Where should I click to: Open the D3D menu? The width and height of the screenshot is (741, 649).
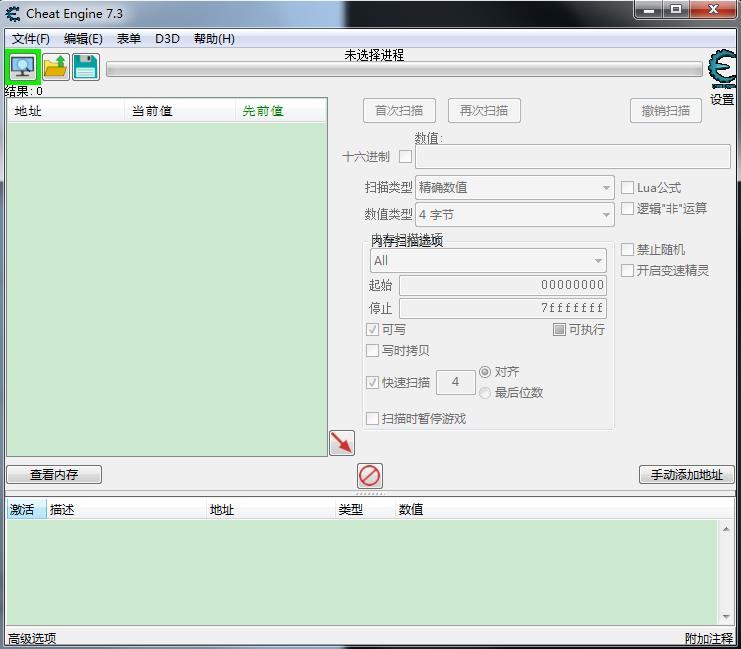pyautogui.click(x=167, y=39)
